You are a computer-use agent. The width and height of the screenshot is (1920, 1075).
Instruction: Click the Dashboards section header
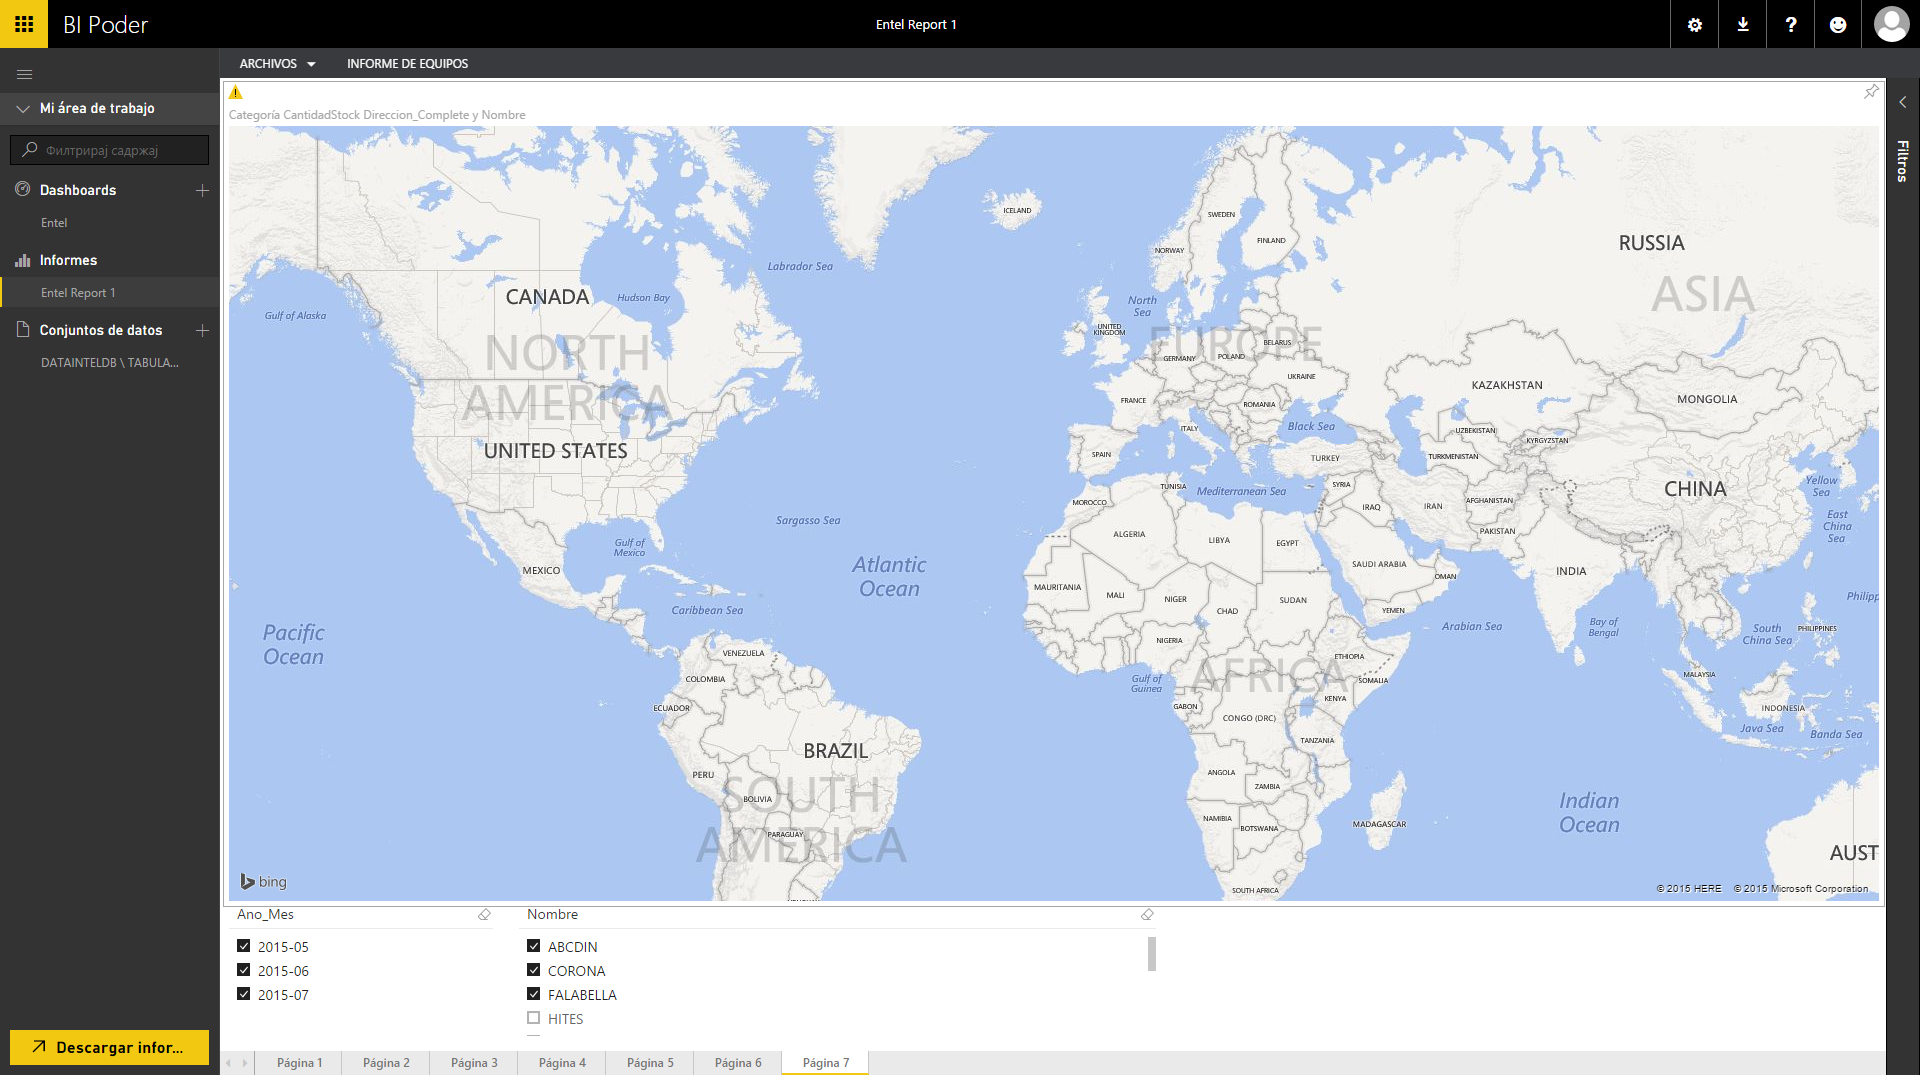[78, 190]
